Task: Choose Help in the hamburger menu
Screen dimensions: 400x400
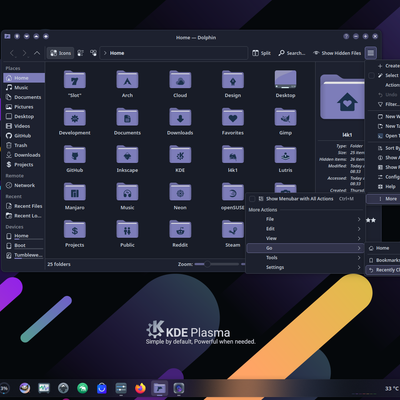Action: (383, 187)
